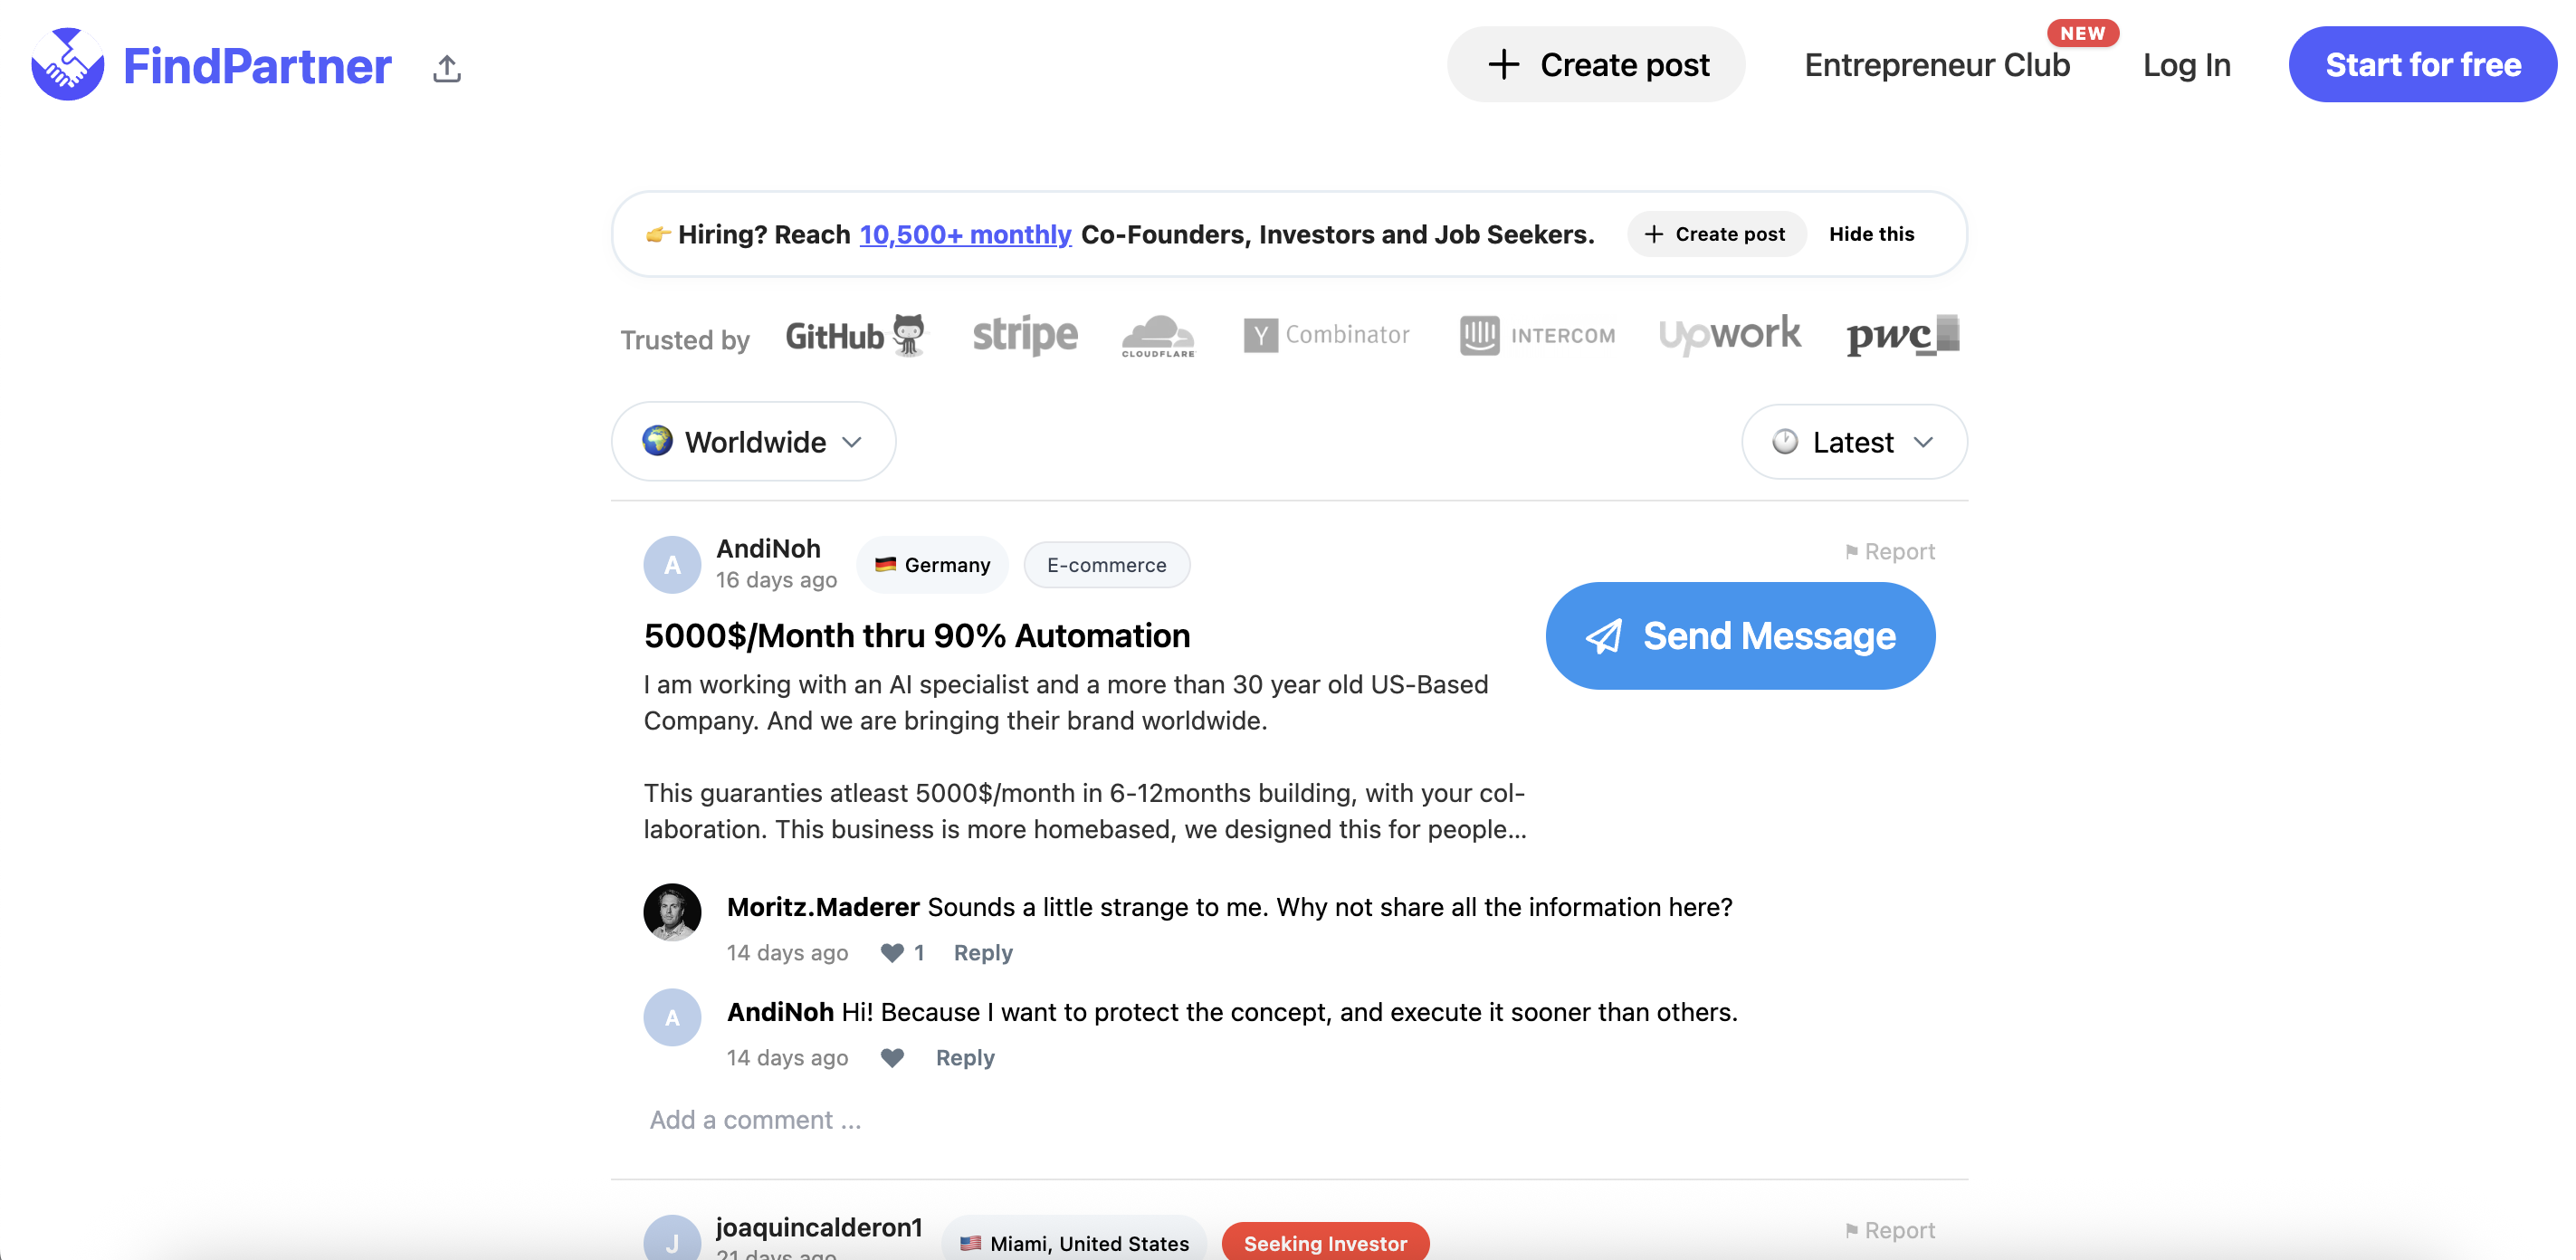This screenshot has width=2576, height=1260.
Task: Click the PwC logo
Action: (x=1903, y=335)
